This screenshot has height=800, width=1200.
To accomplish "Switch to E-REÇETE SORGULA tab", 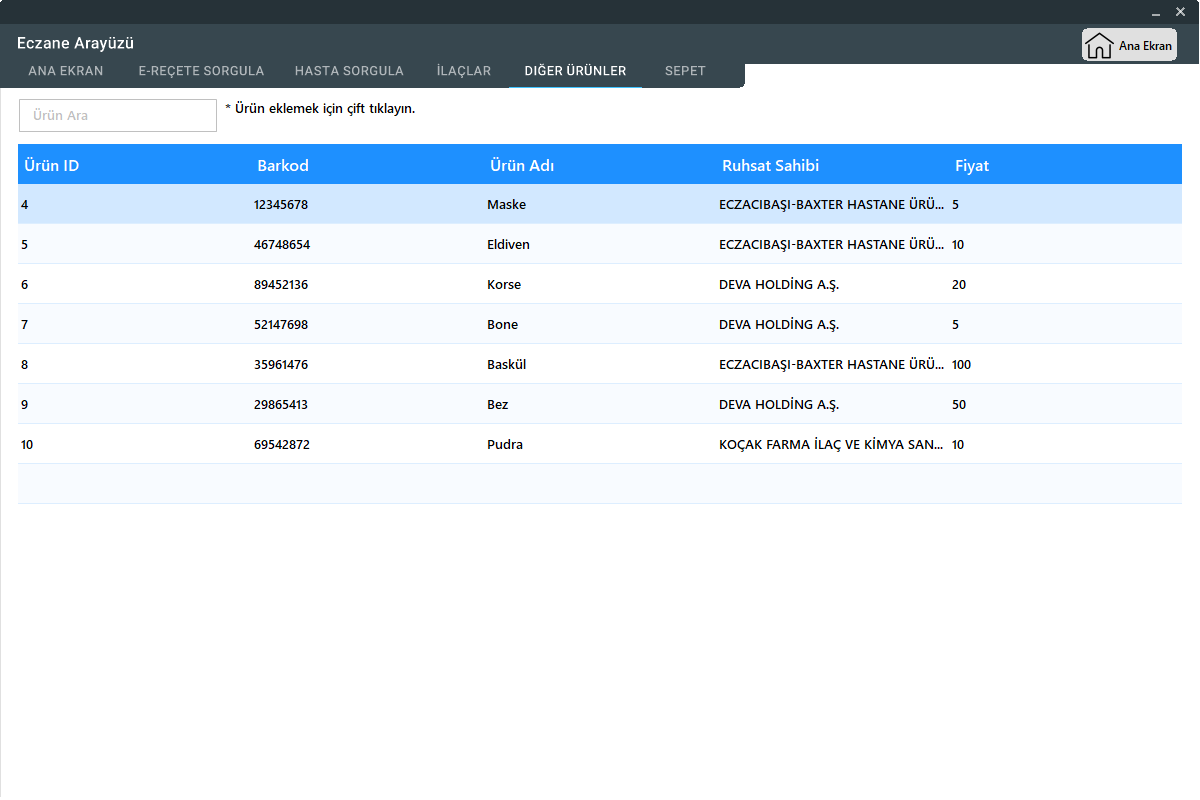I will tap(201, 71).
